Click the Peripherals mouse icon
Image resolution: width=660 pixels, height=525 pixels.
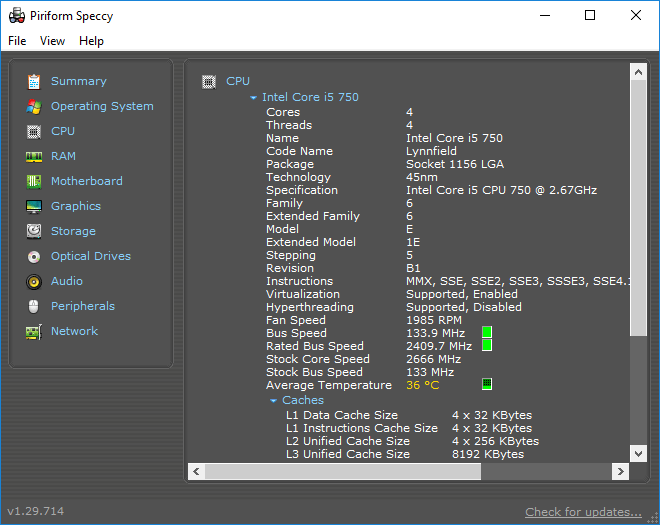pos(34,306)
